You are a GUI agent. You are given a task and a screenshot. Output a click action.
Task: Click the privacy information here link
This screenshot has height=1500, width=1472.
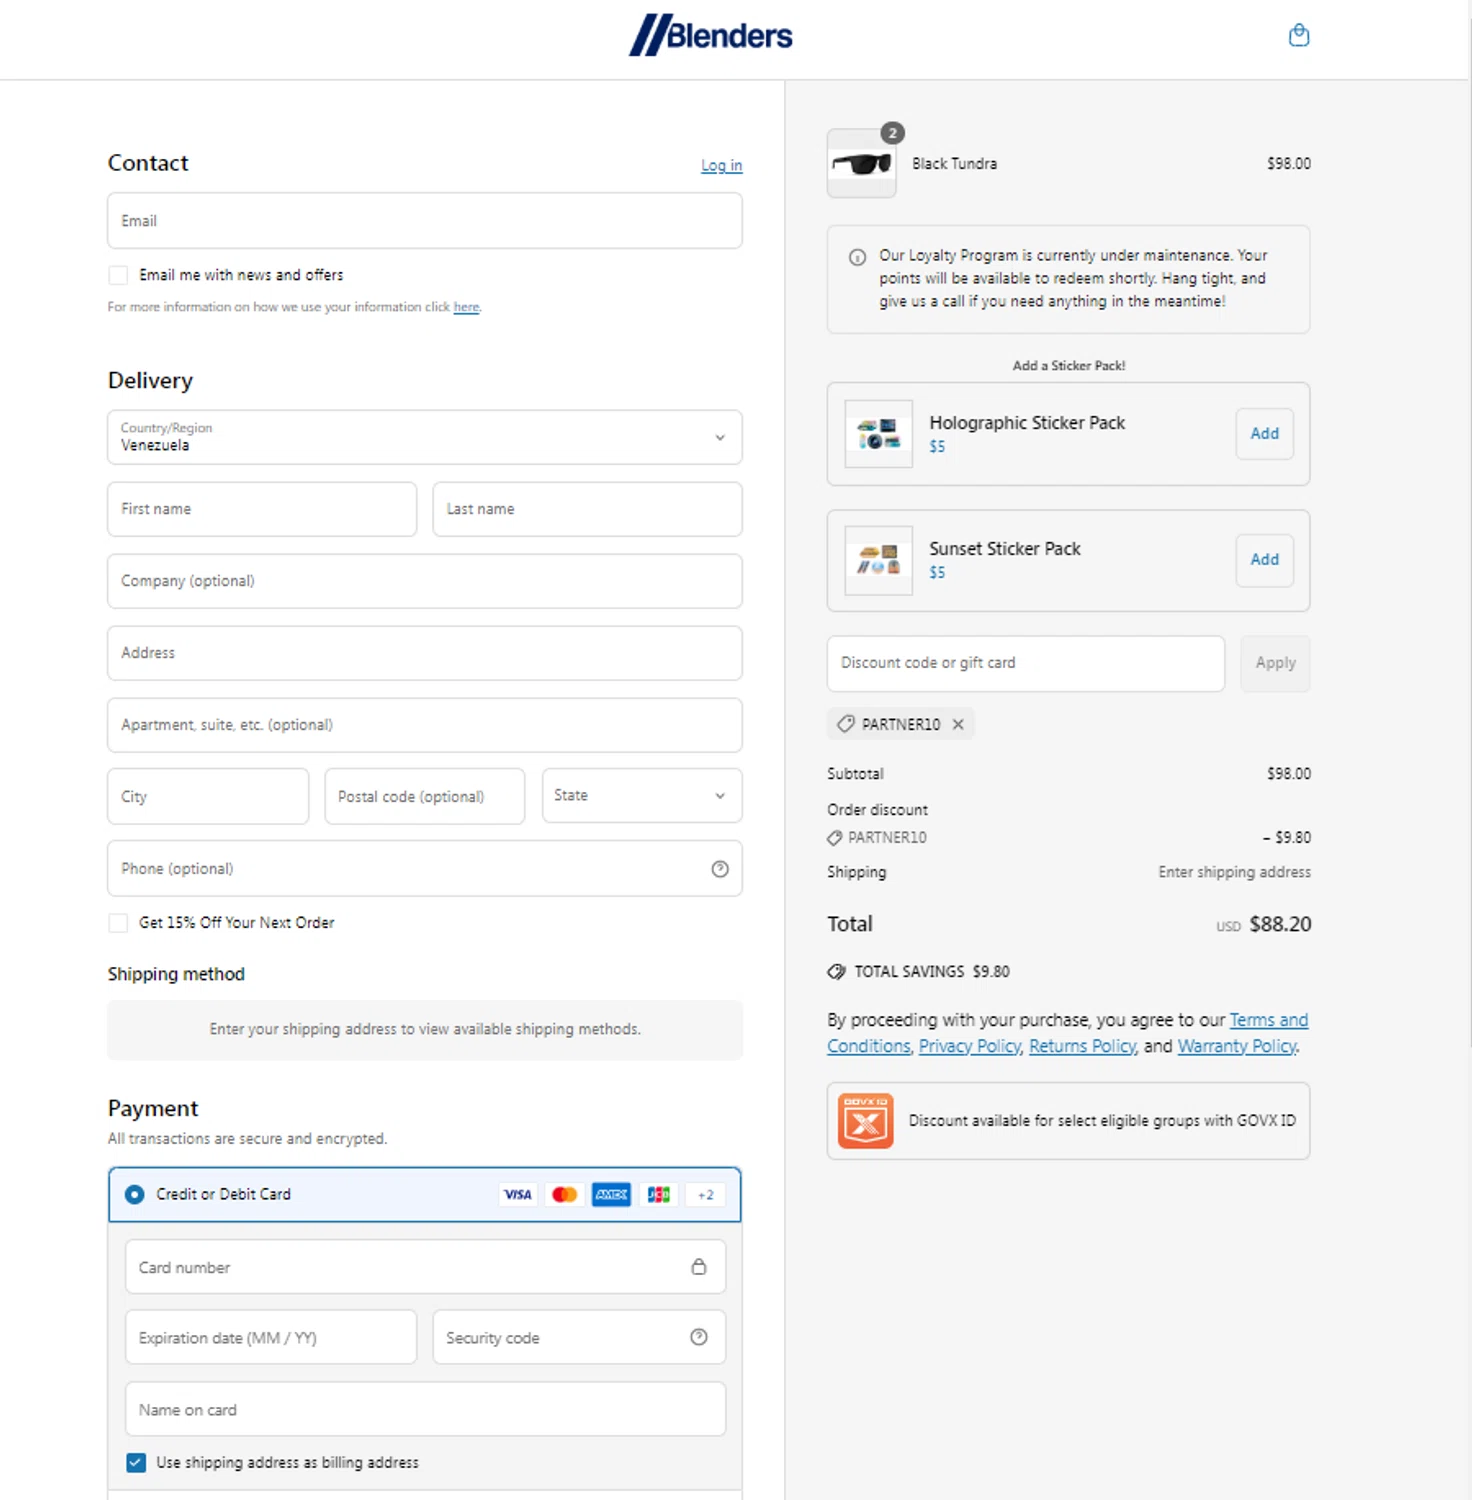point(466,307)
